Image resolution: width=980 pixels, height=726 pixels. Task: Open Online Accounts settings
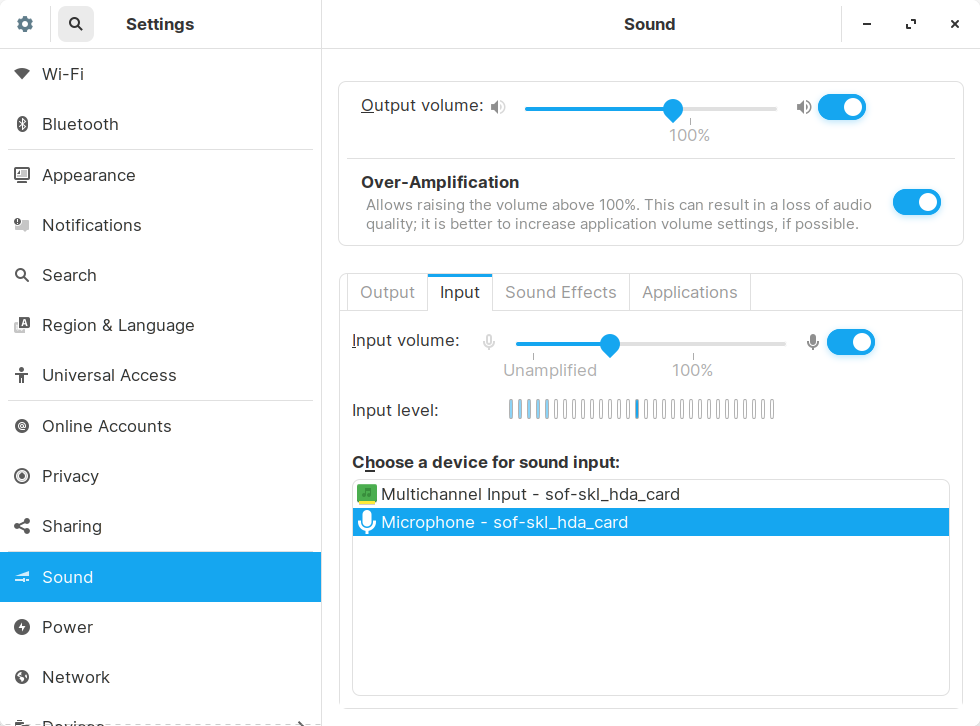[106, 426]
